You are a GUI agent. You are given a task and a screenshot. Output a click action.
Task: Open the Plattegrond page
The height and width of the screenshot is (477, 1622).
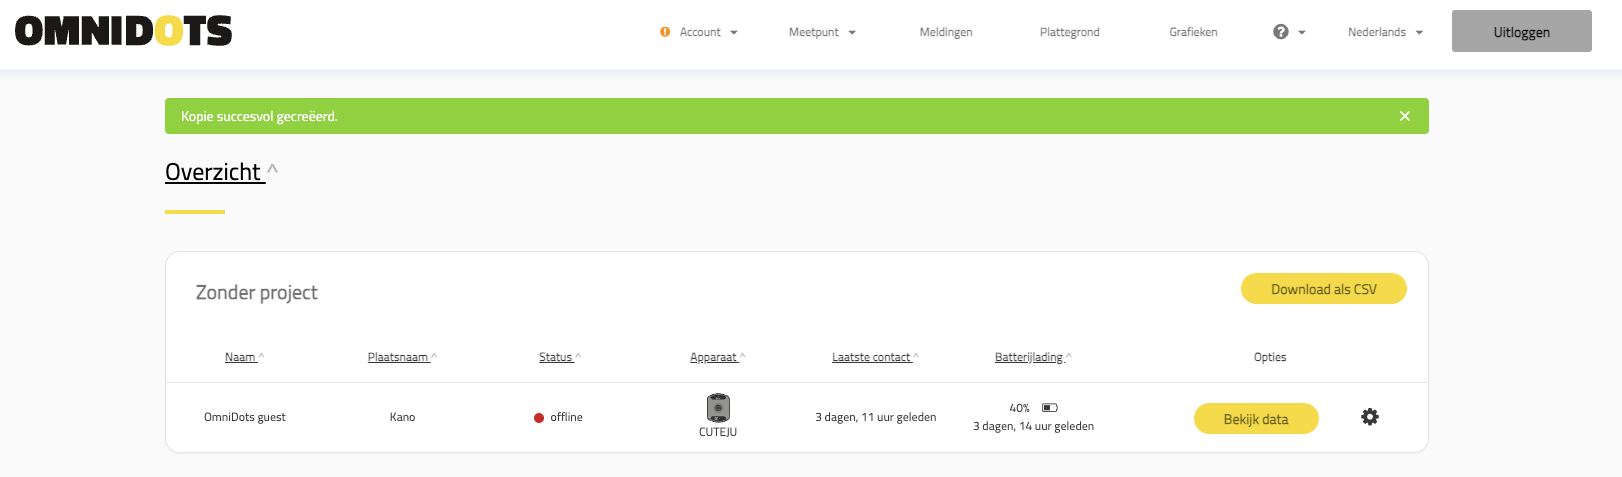(x=1069, y=32)
